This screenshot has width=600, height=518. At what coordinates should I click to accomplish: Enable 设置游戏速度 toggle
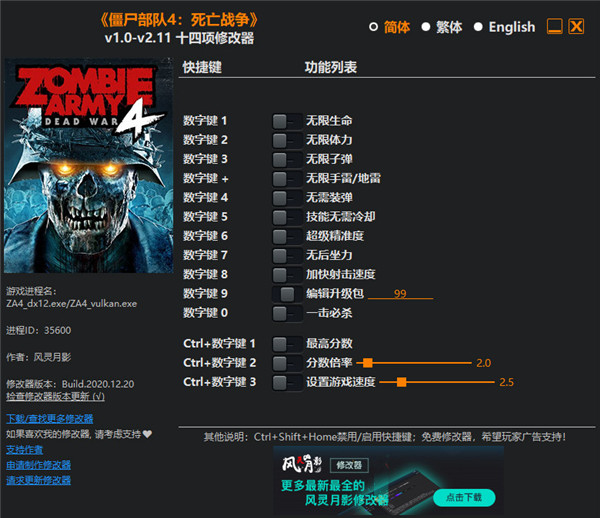coord(287,382)
